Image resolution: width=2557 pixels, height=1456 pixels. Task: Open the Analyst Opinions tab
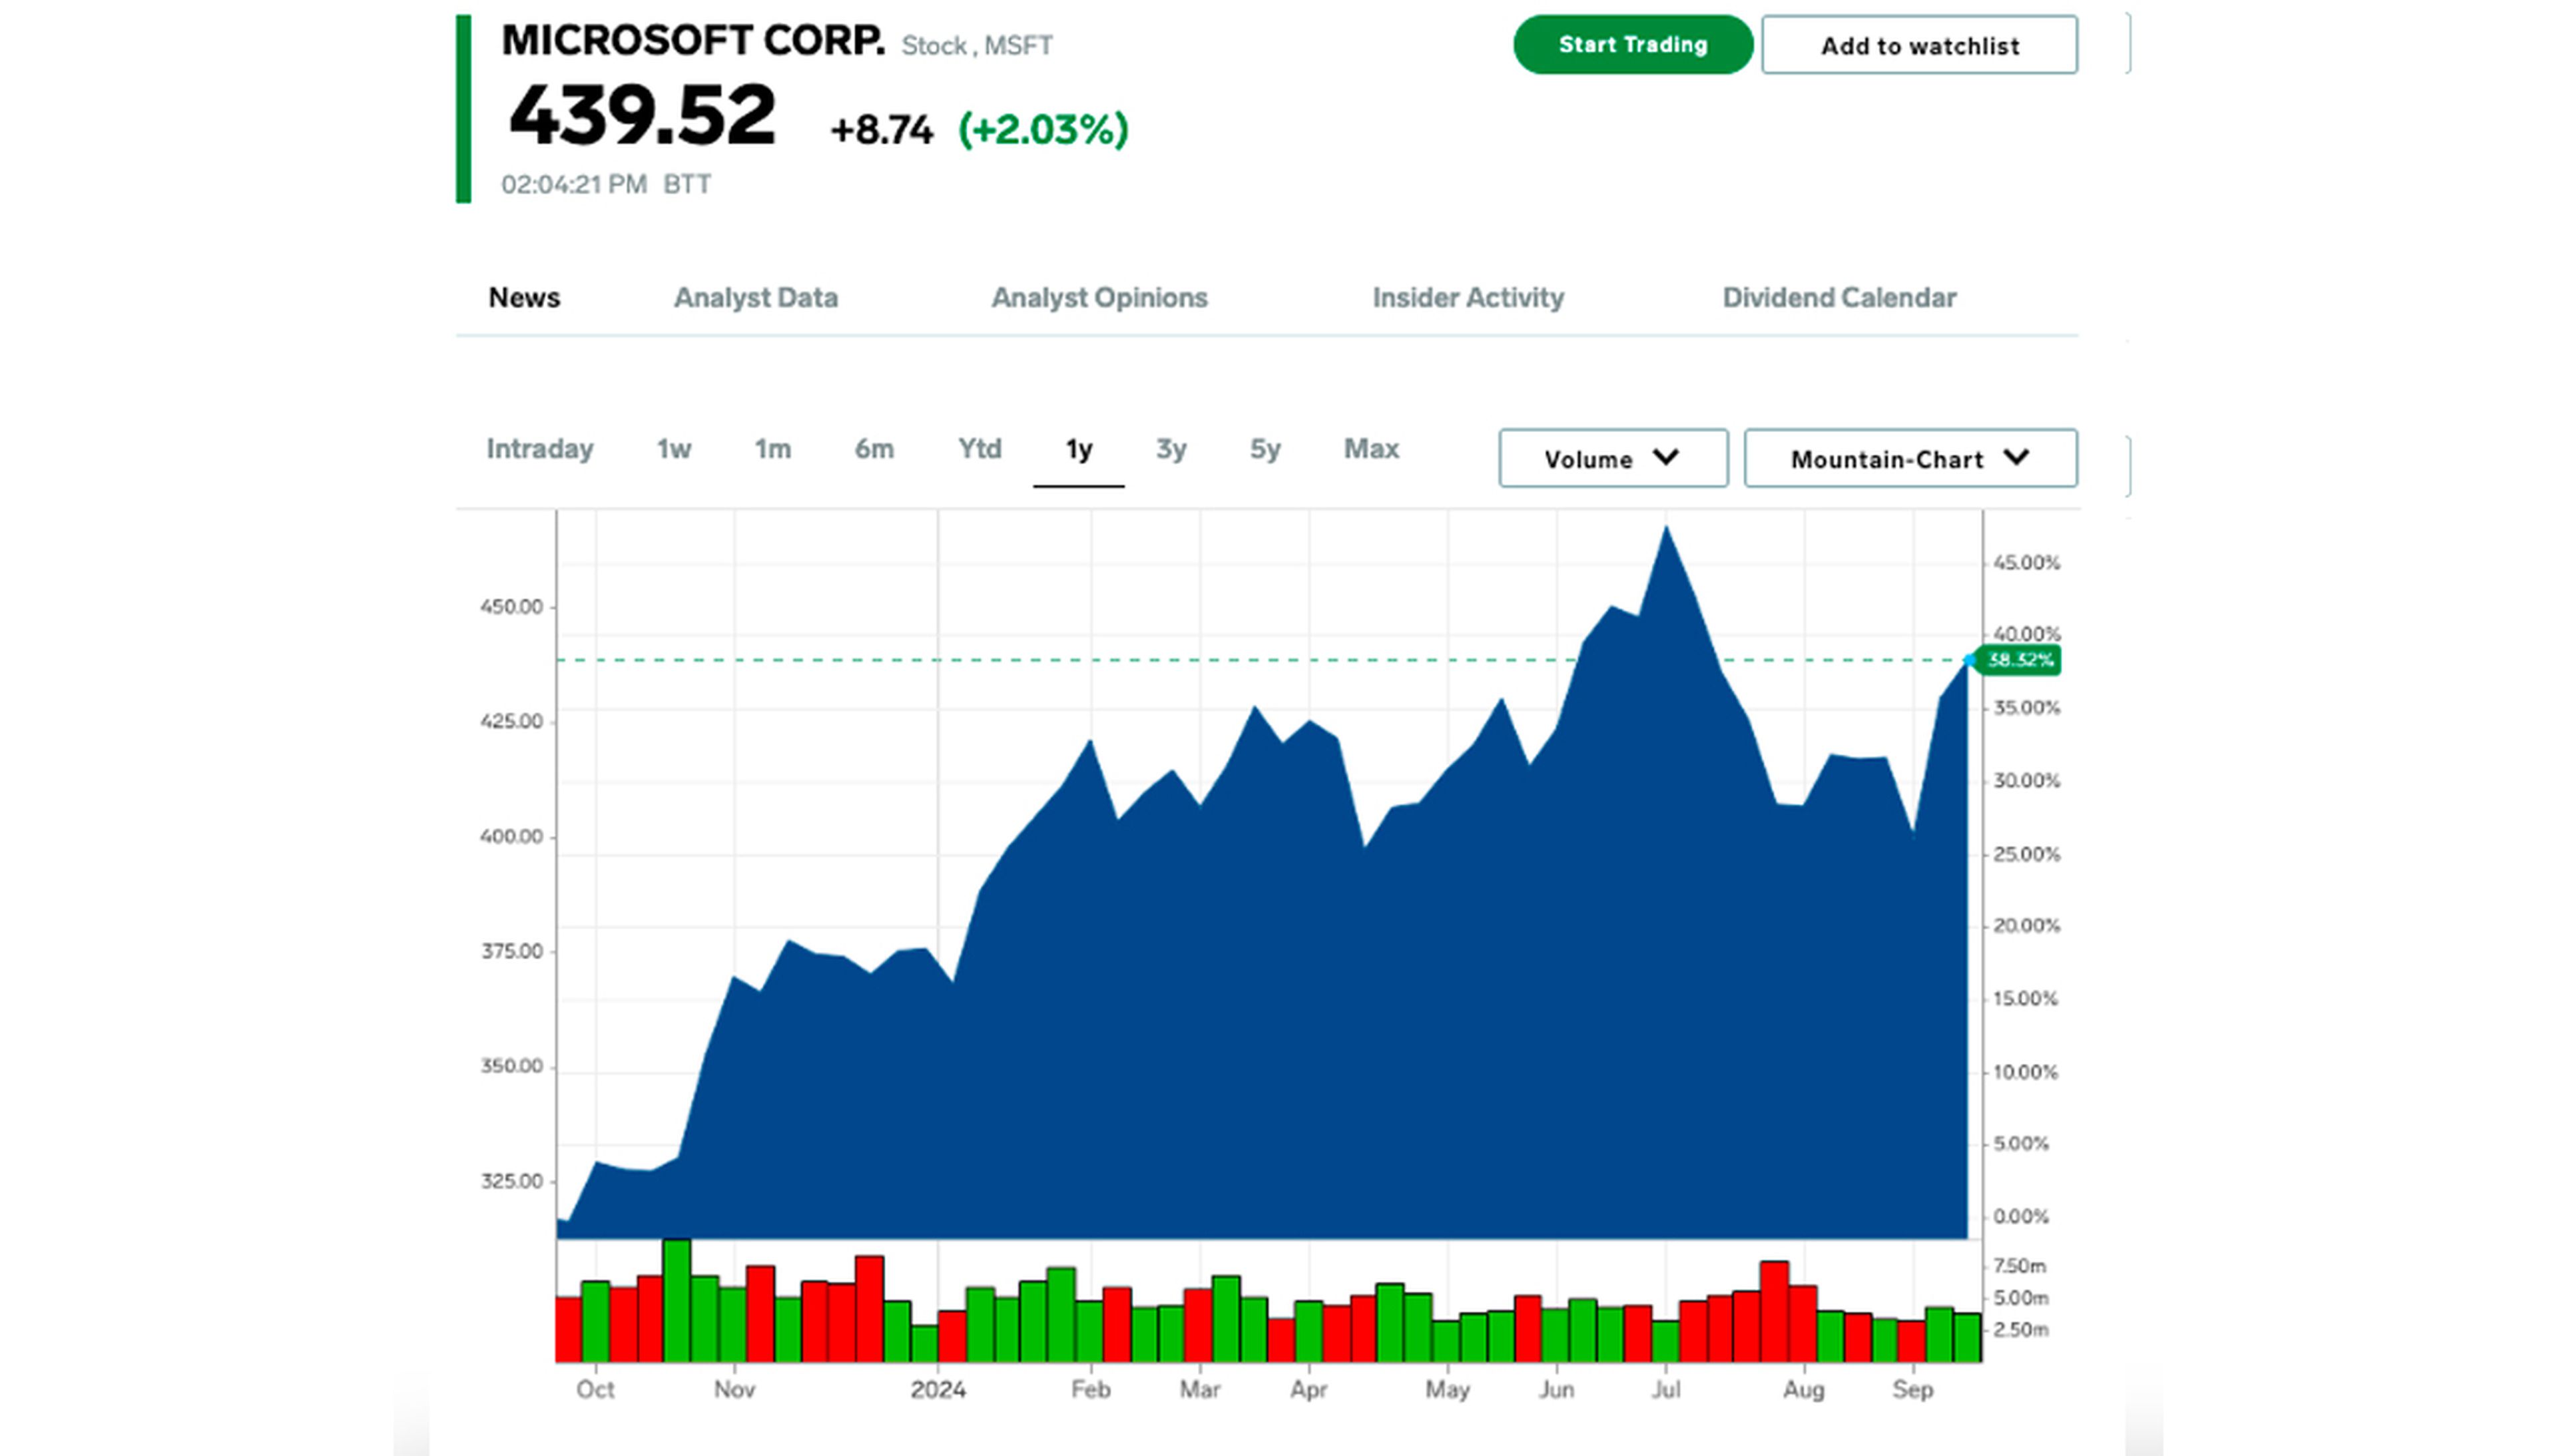tap(1099, 298)
